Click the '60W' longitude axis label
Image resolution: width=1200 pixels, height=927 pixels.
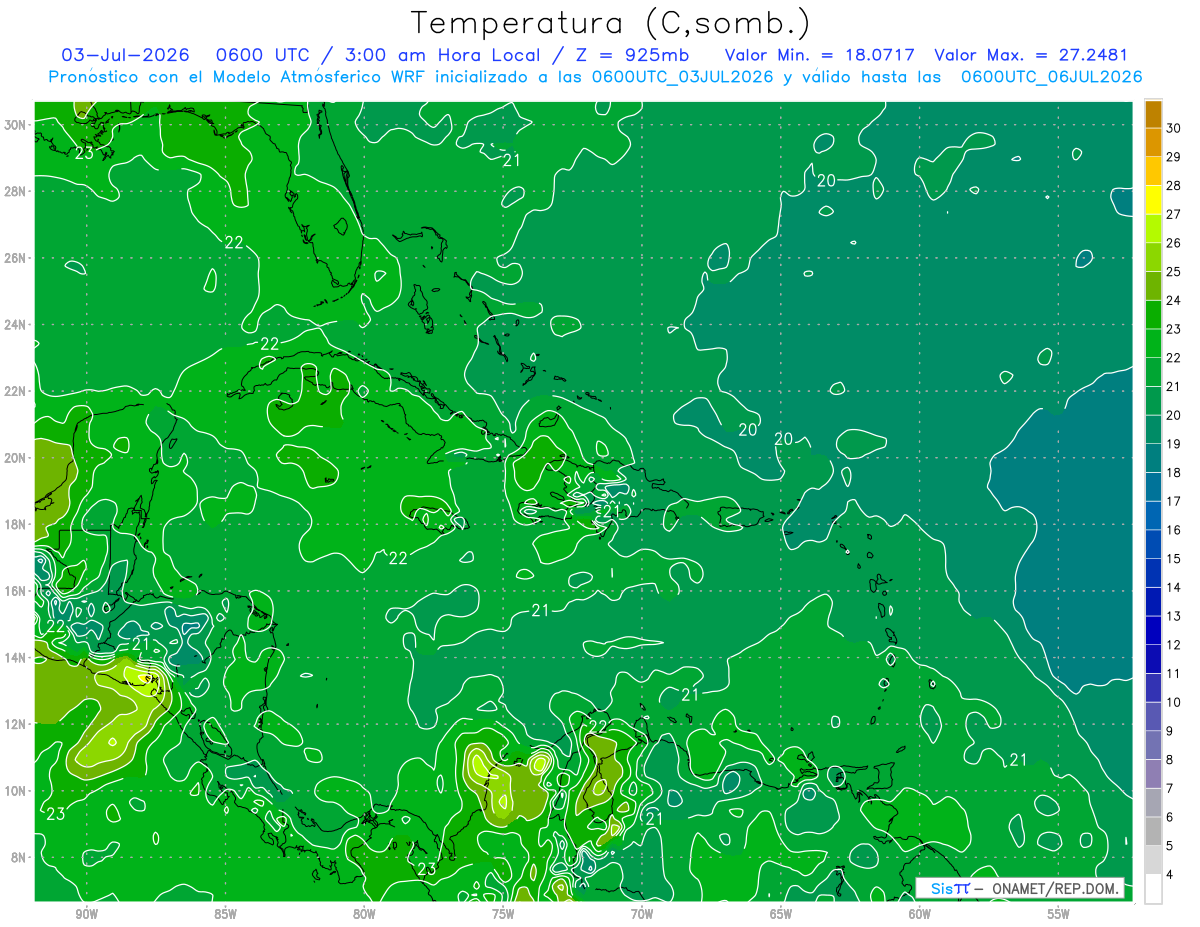920,913
